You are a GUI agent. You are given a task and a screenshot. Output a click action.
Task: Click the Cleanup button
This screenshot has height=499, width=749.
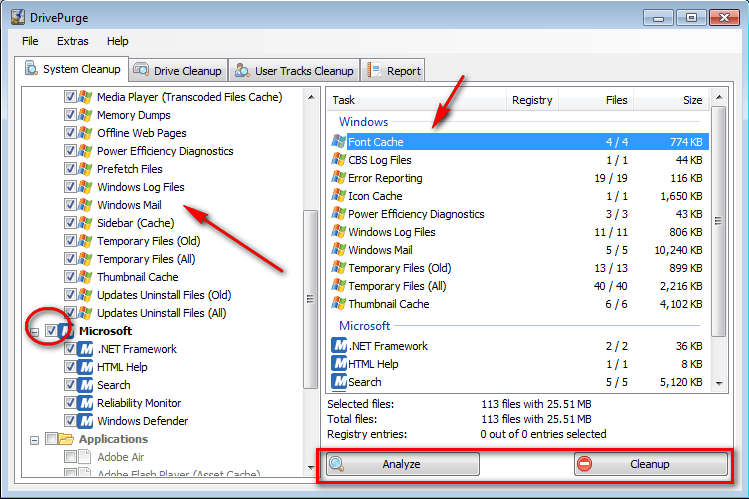click(651, 464)
